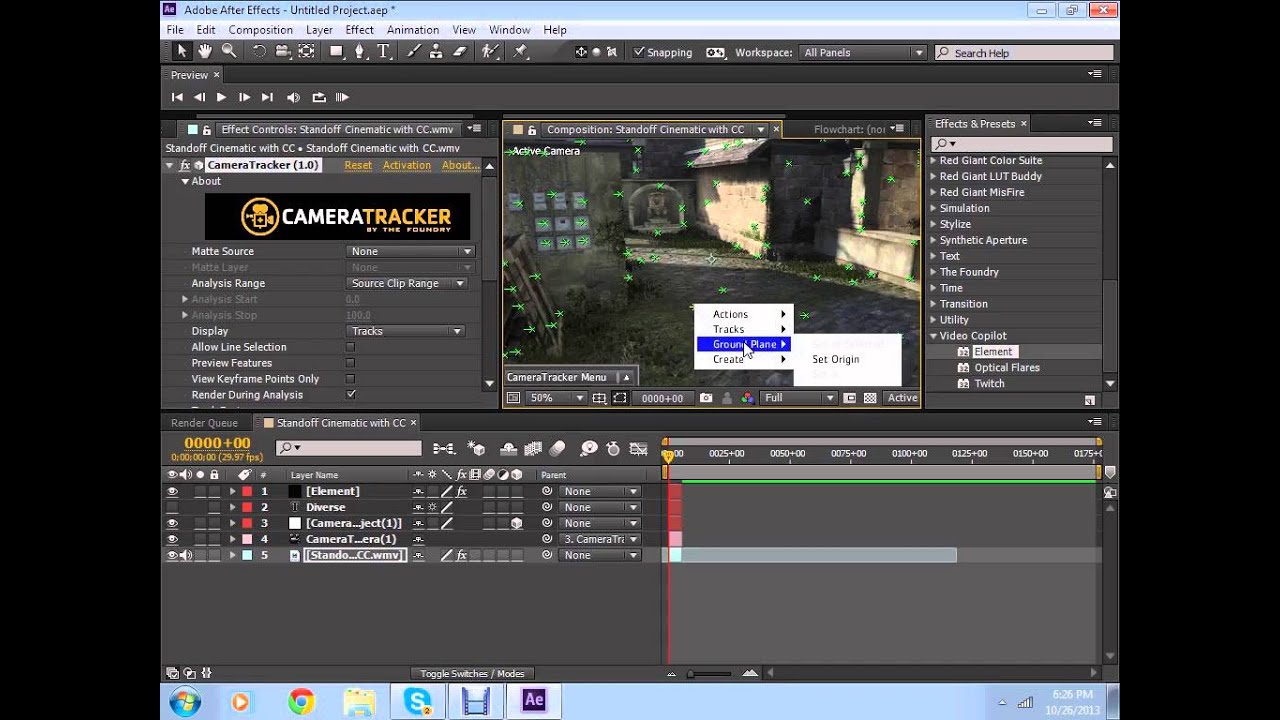Open Parent dropdown for Diverse layer
The width and height of the screenshot is (1280, 720).
(598, 507)
